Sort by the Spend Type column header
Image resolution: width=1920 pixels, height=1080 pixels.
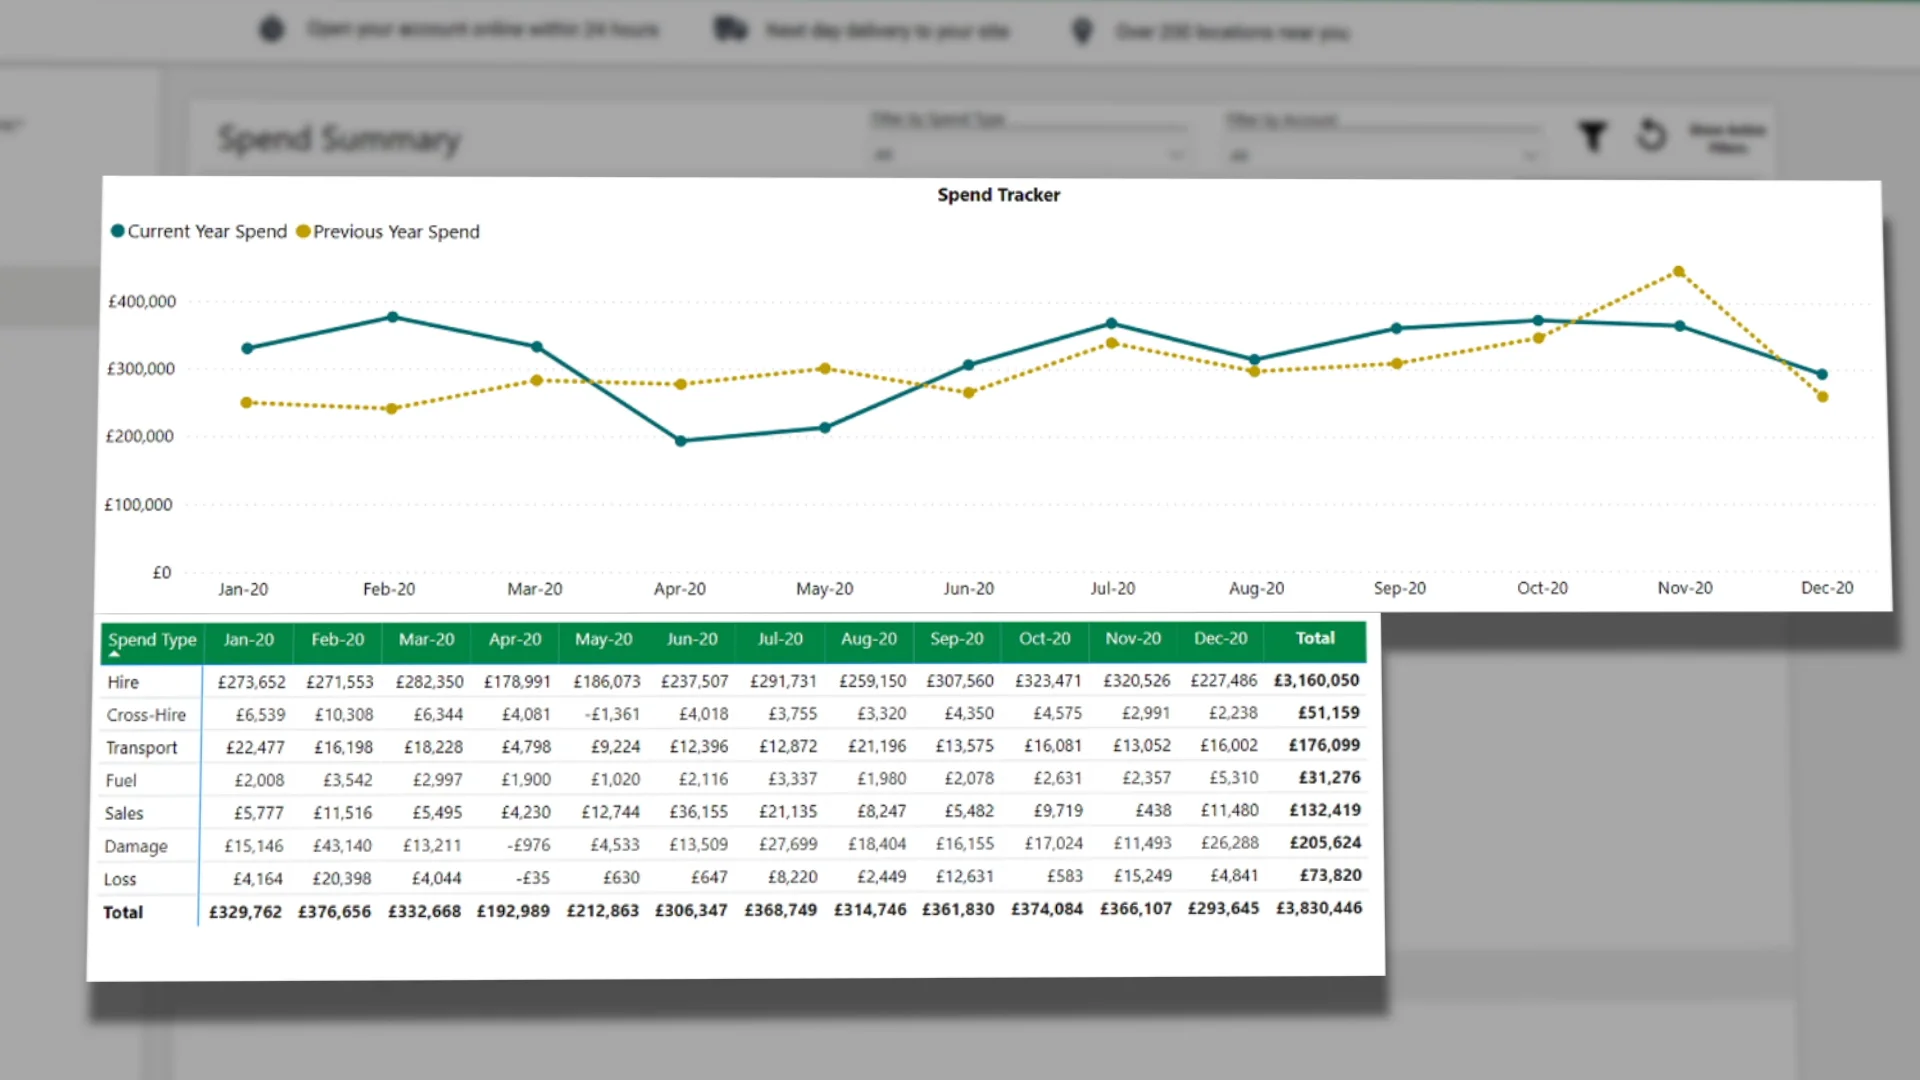[x=152, y=640]
